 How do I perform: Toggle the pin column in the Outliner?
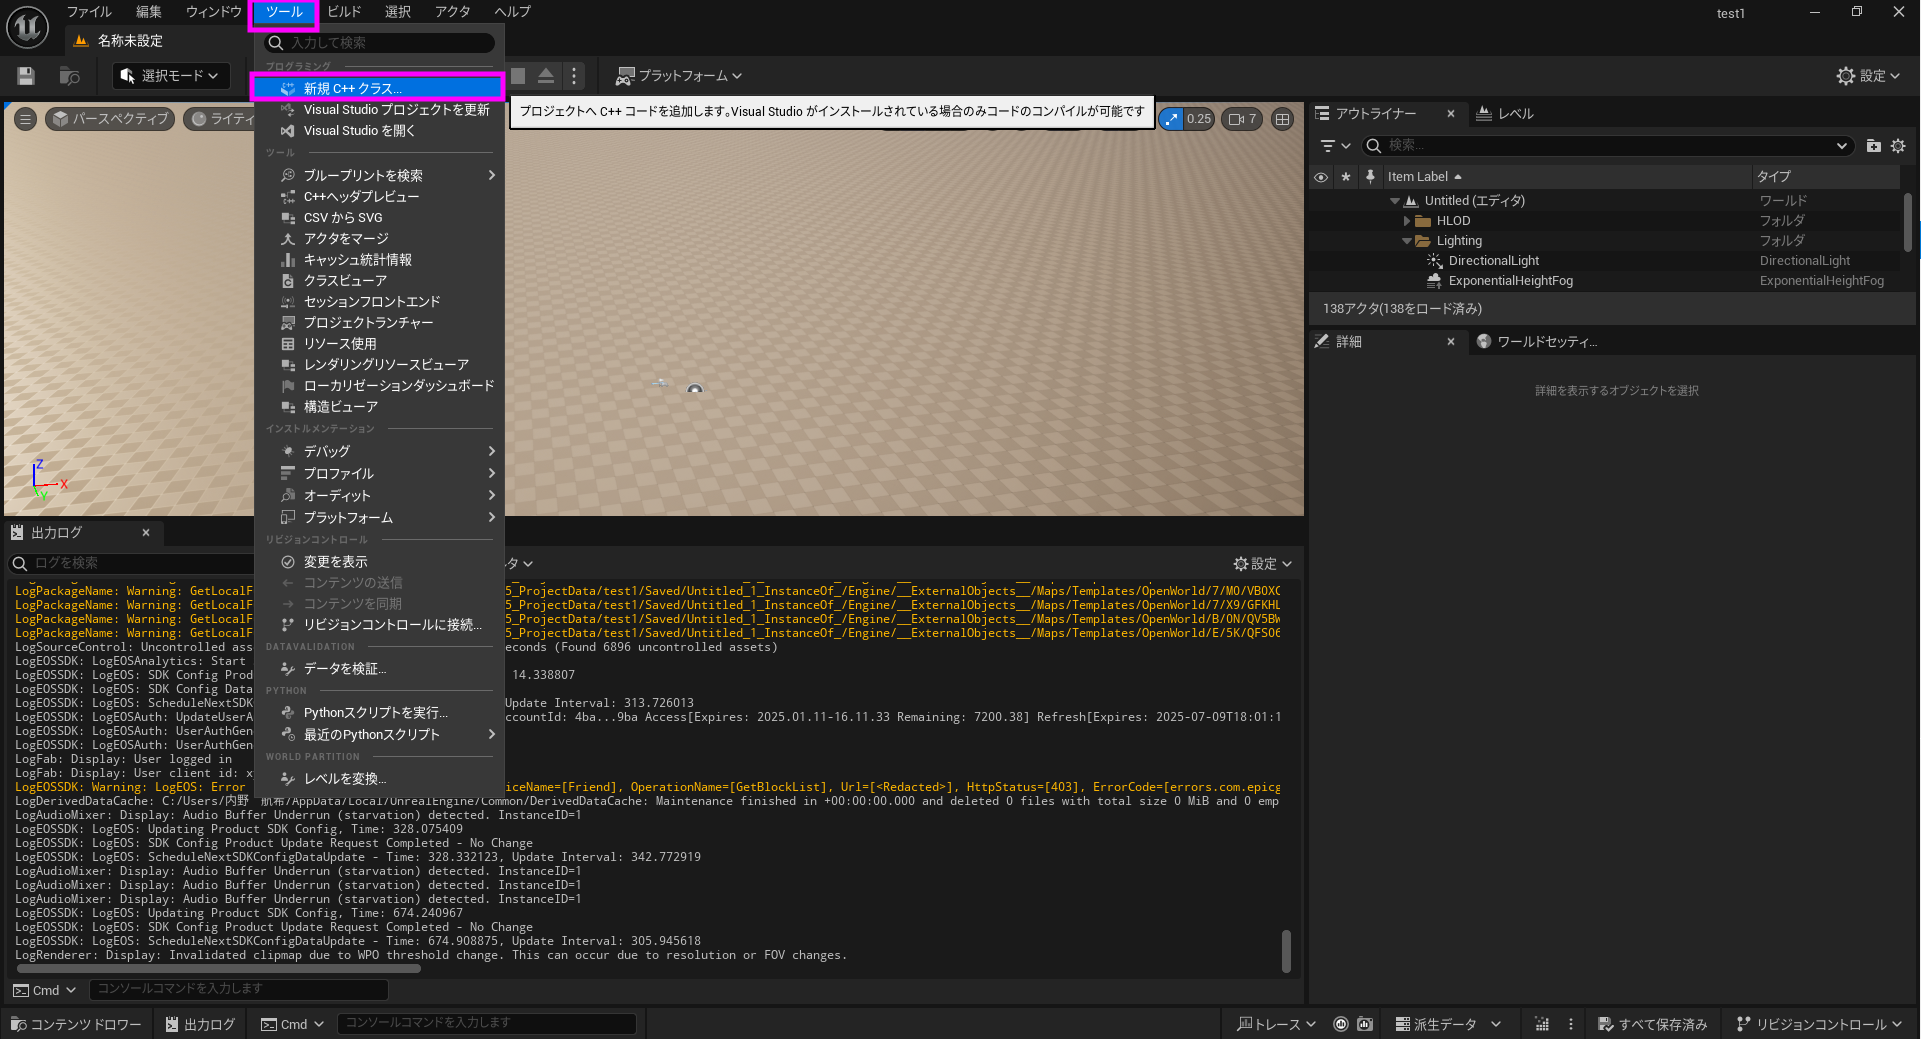pyautogui.click(x=1370, y=176)
